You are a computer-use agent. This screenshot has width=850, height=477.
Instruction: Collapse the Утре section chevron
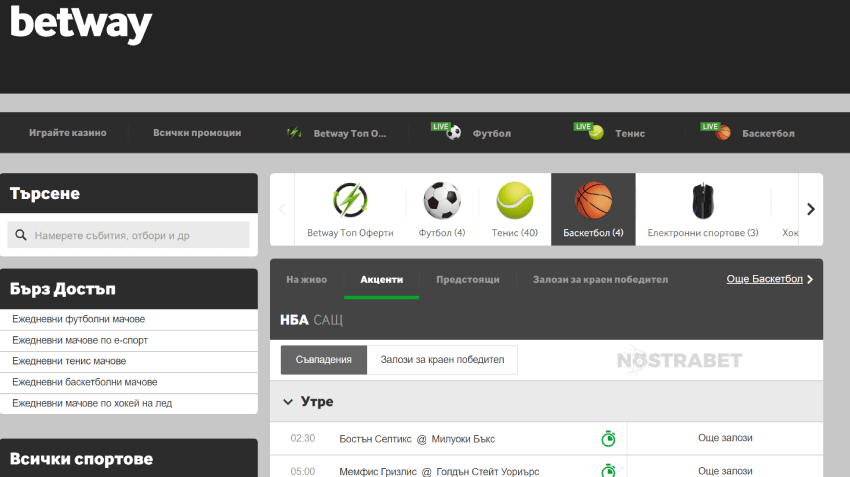coord(288,402)
